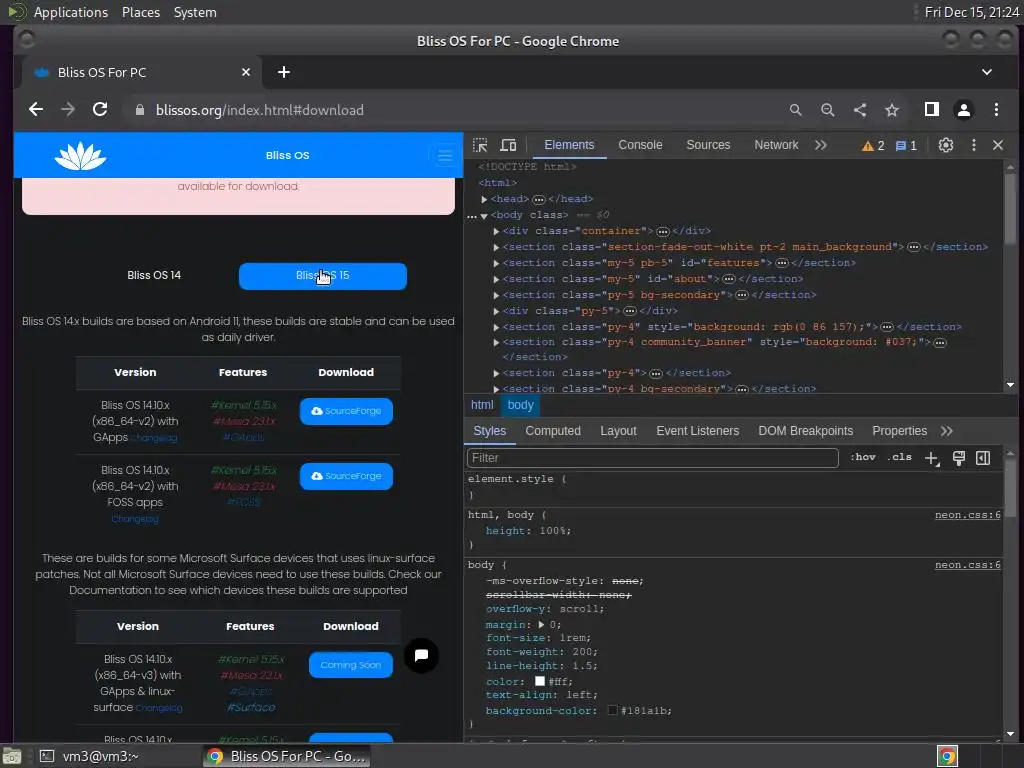Toggle the computed styles sidebar icon
Screen dimensions: 1024x768
click(983, 458)
